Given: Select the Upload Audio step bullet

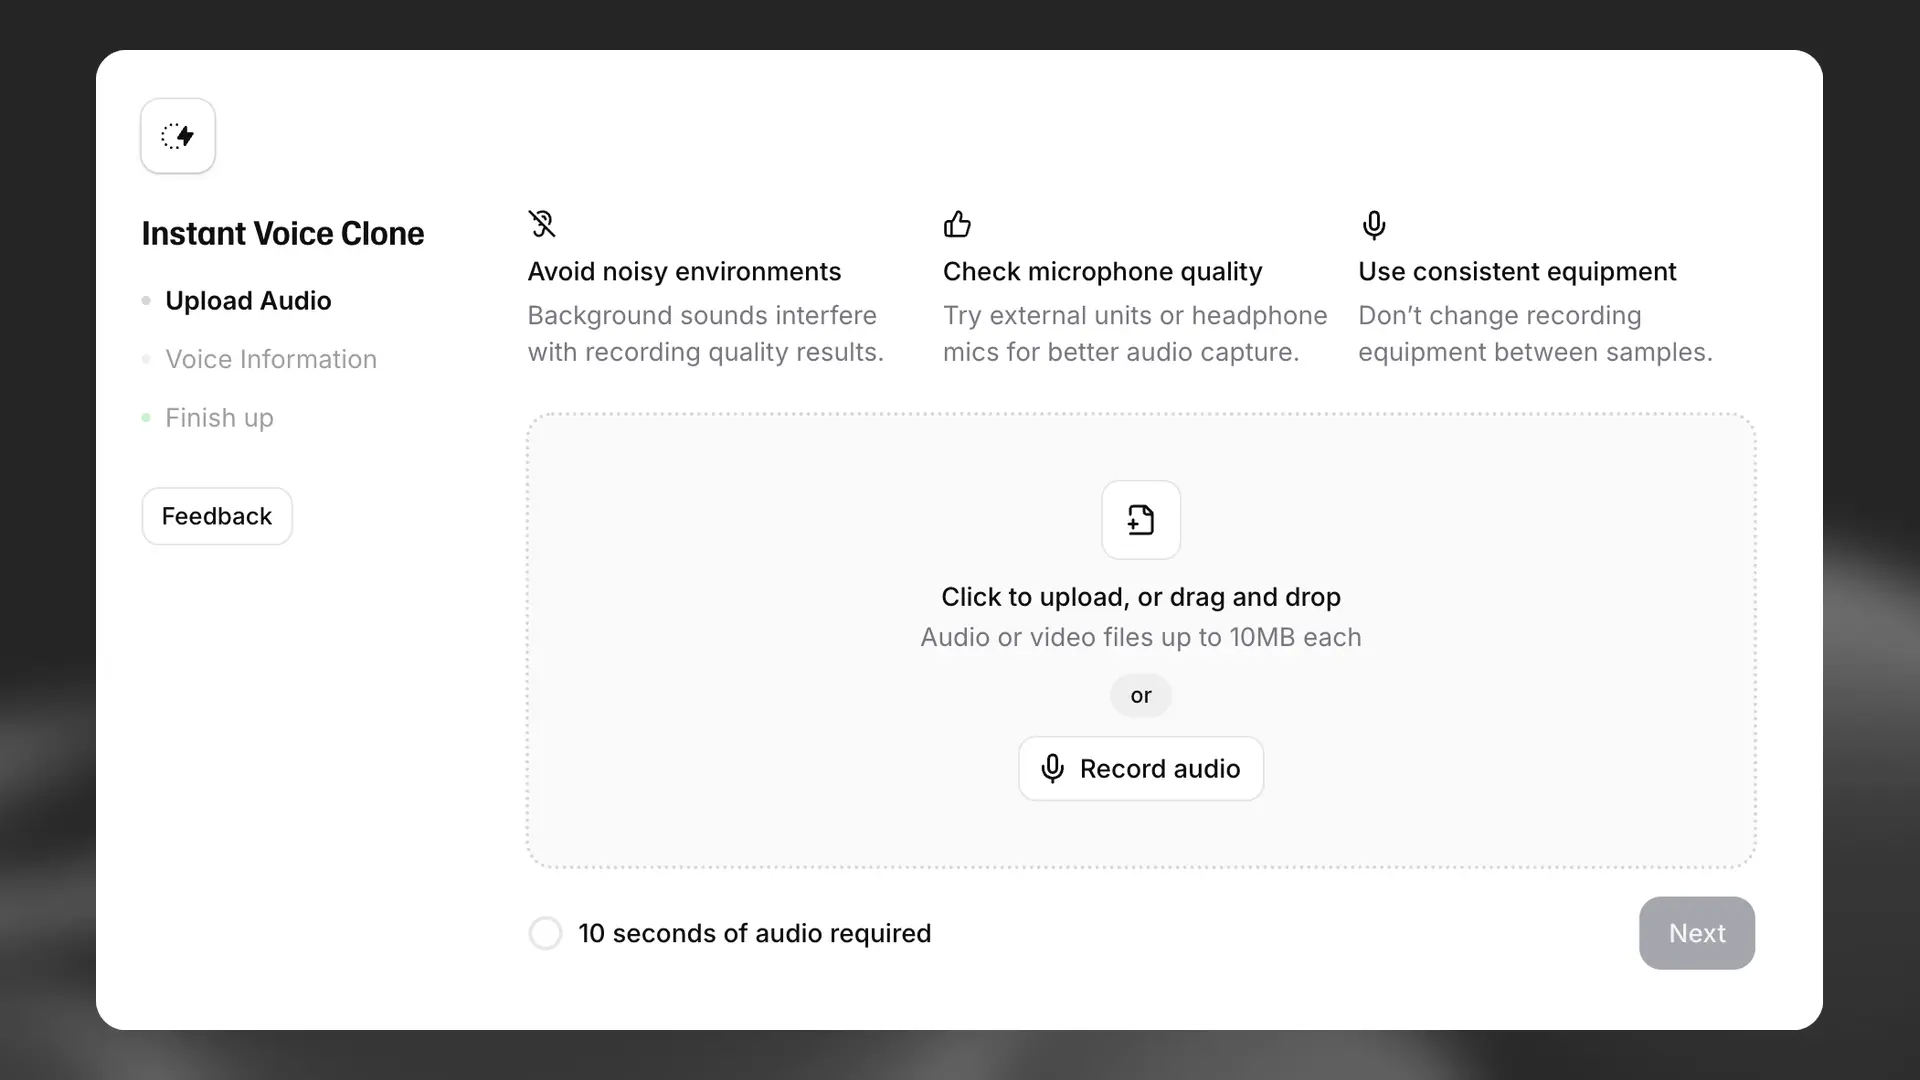Looking at the screenshot, I should tap(146, 301).
